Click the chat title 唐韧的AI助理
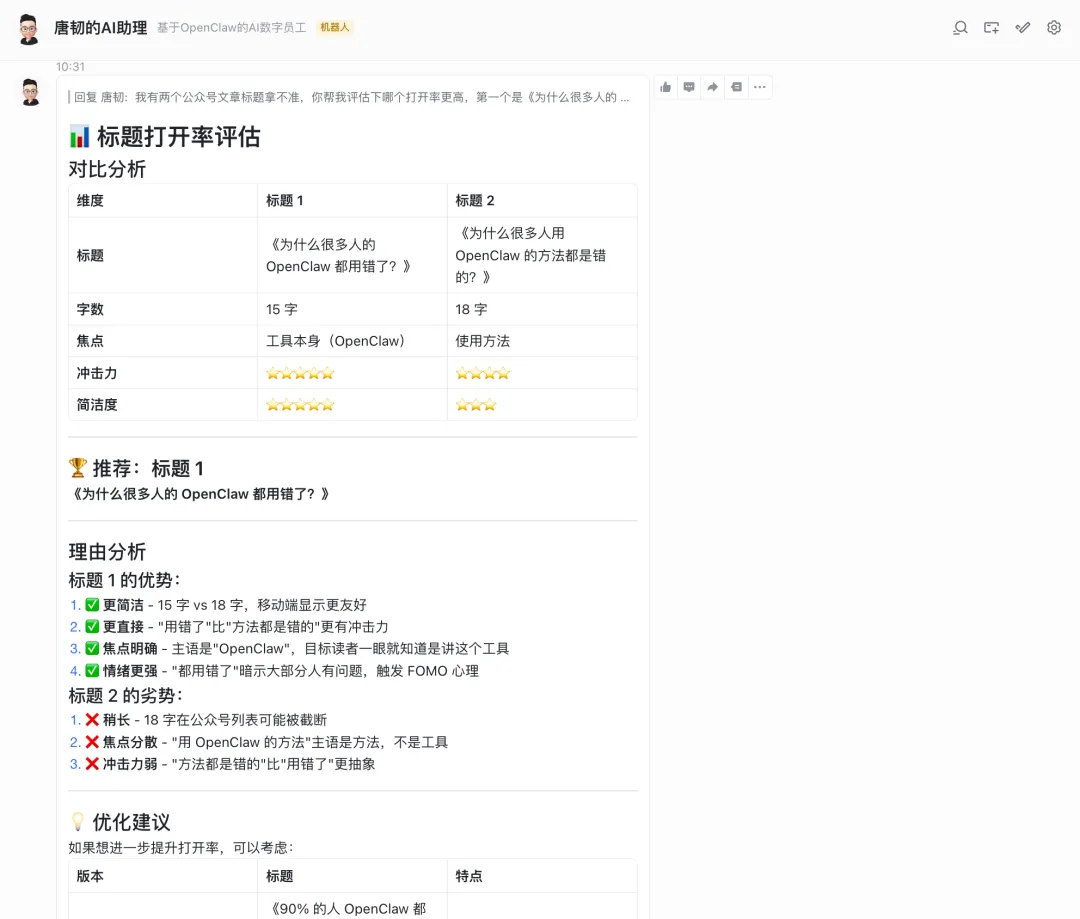This screenshot has height=919, width=1080. (x=101, y=28)
